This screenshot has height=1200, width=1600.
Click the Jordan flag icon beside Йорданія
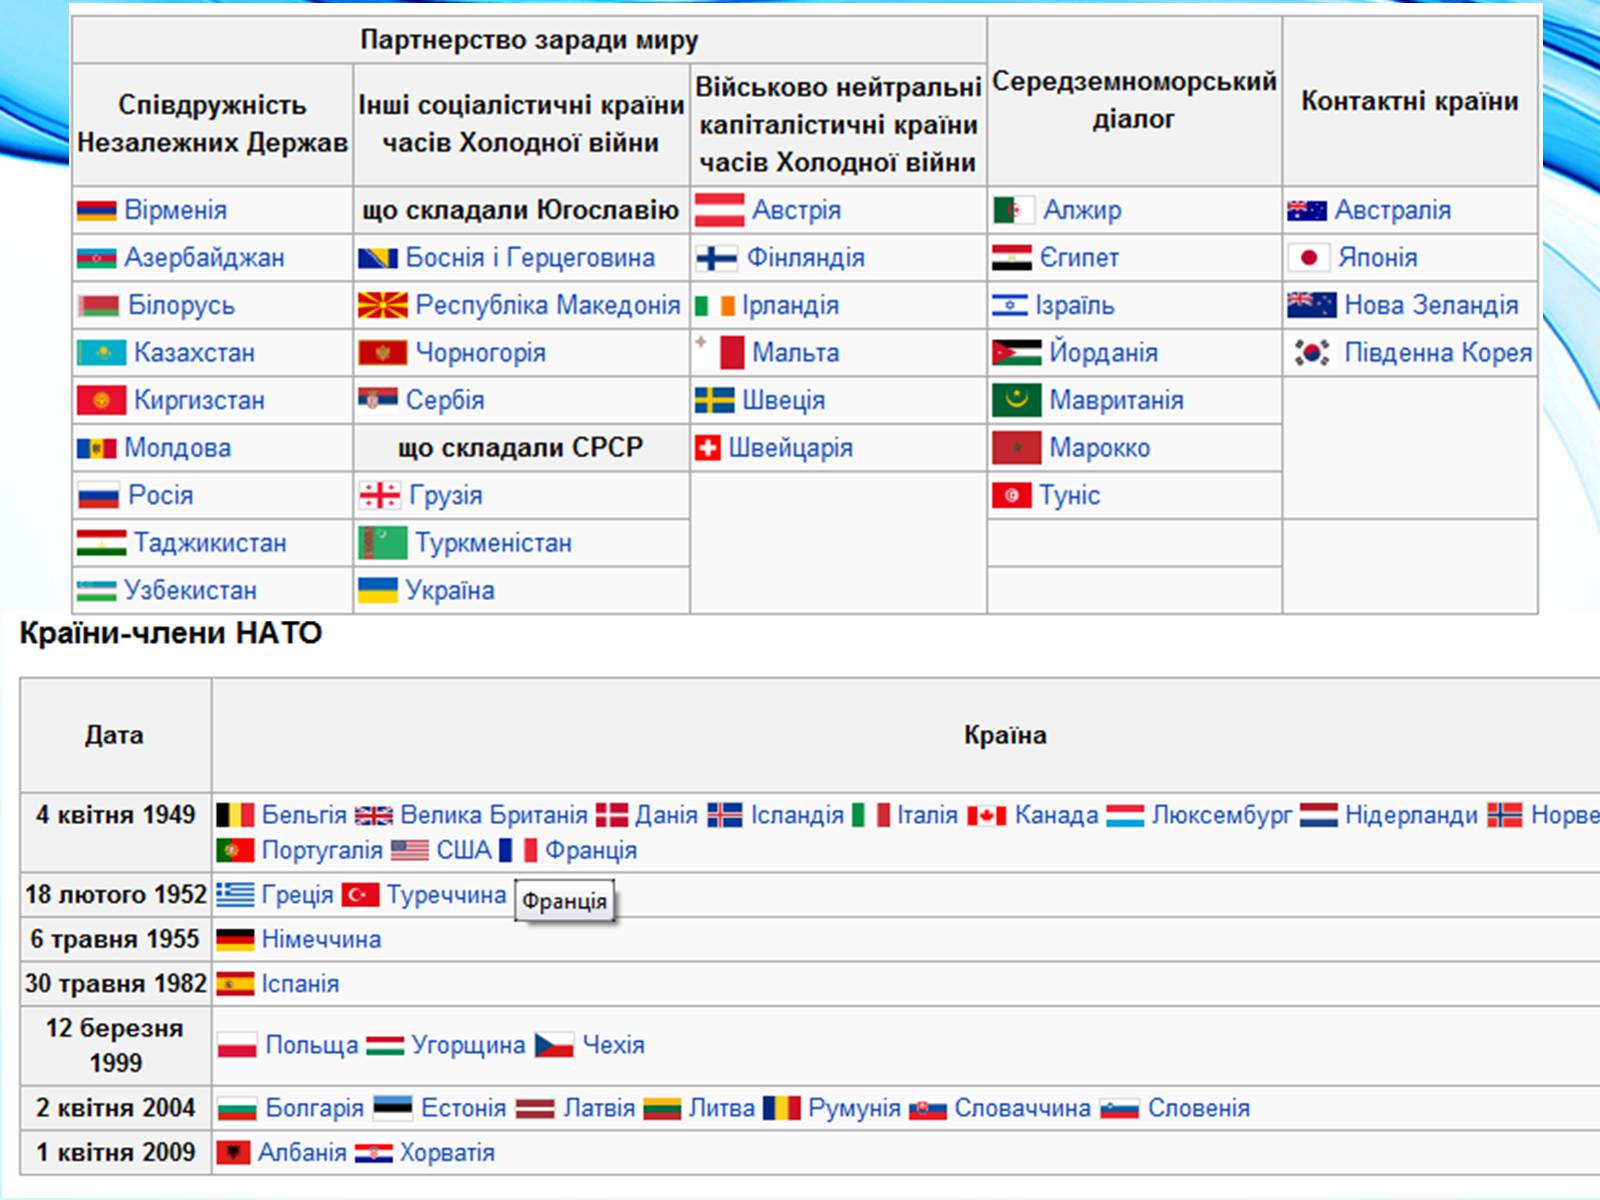[1016, 353]
